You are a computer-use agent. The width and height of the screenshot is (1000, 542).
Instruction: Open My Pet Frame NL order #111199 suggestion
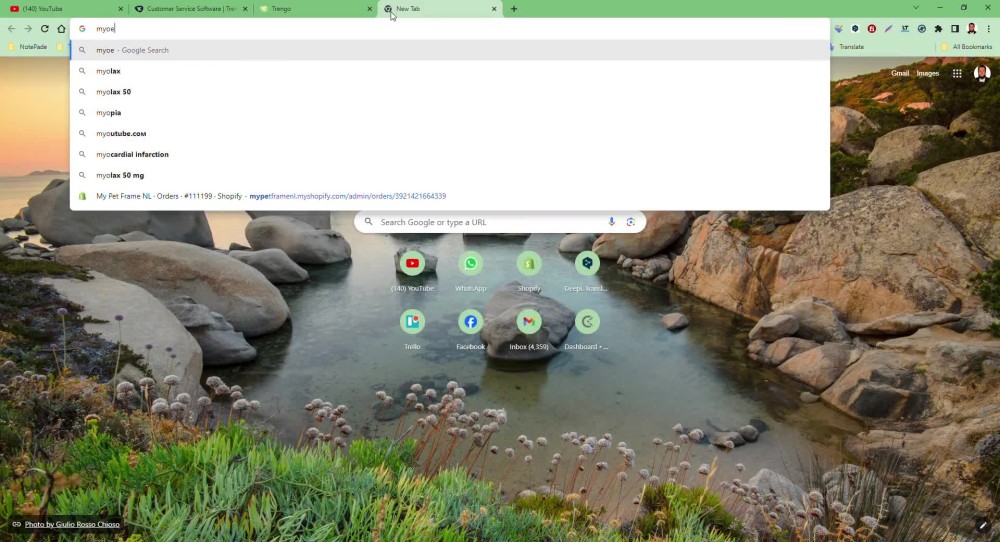[x=450, y=196]
